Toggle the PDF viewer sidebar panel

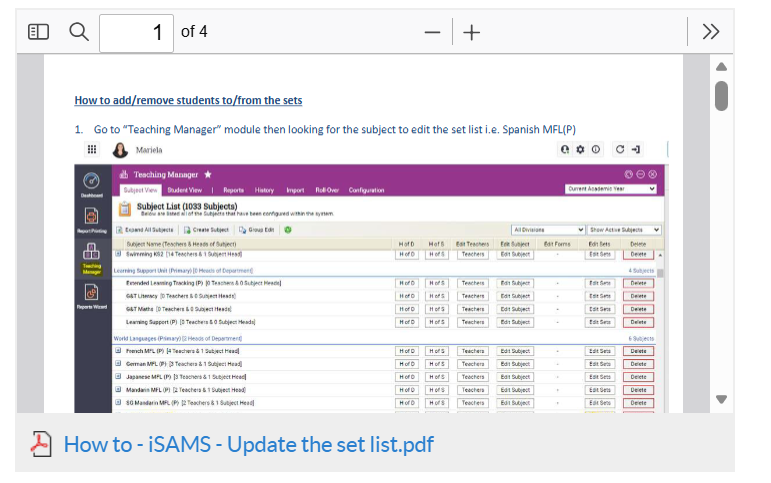pyautogui.click(x=38, y=32)
